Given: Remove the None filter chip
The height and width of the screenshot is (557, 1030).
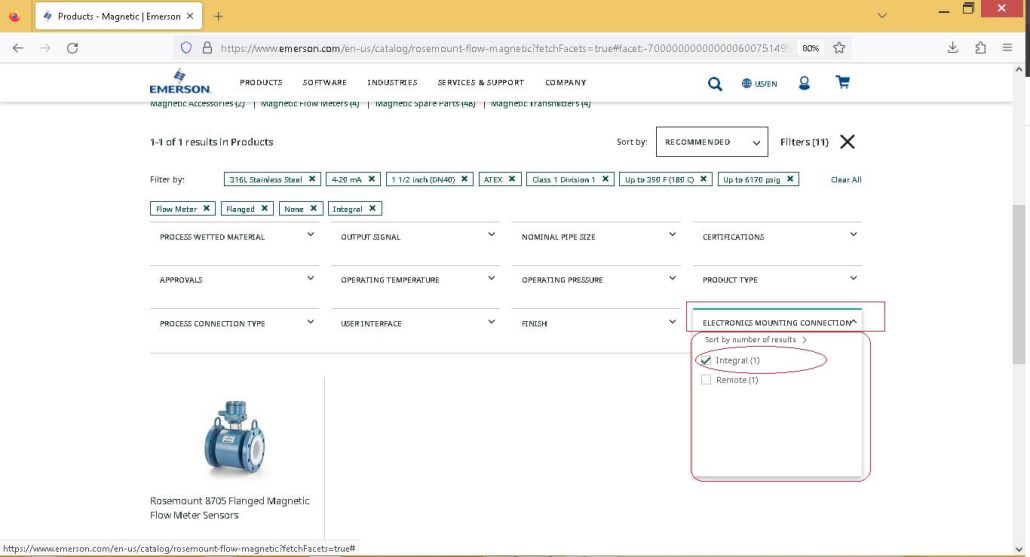Looking at the screenshot, I should coord(313,208).
